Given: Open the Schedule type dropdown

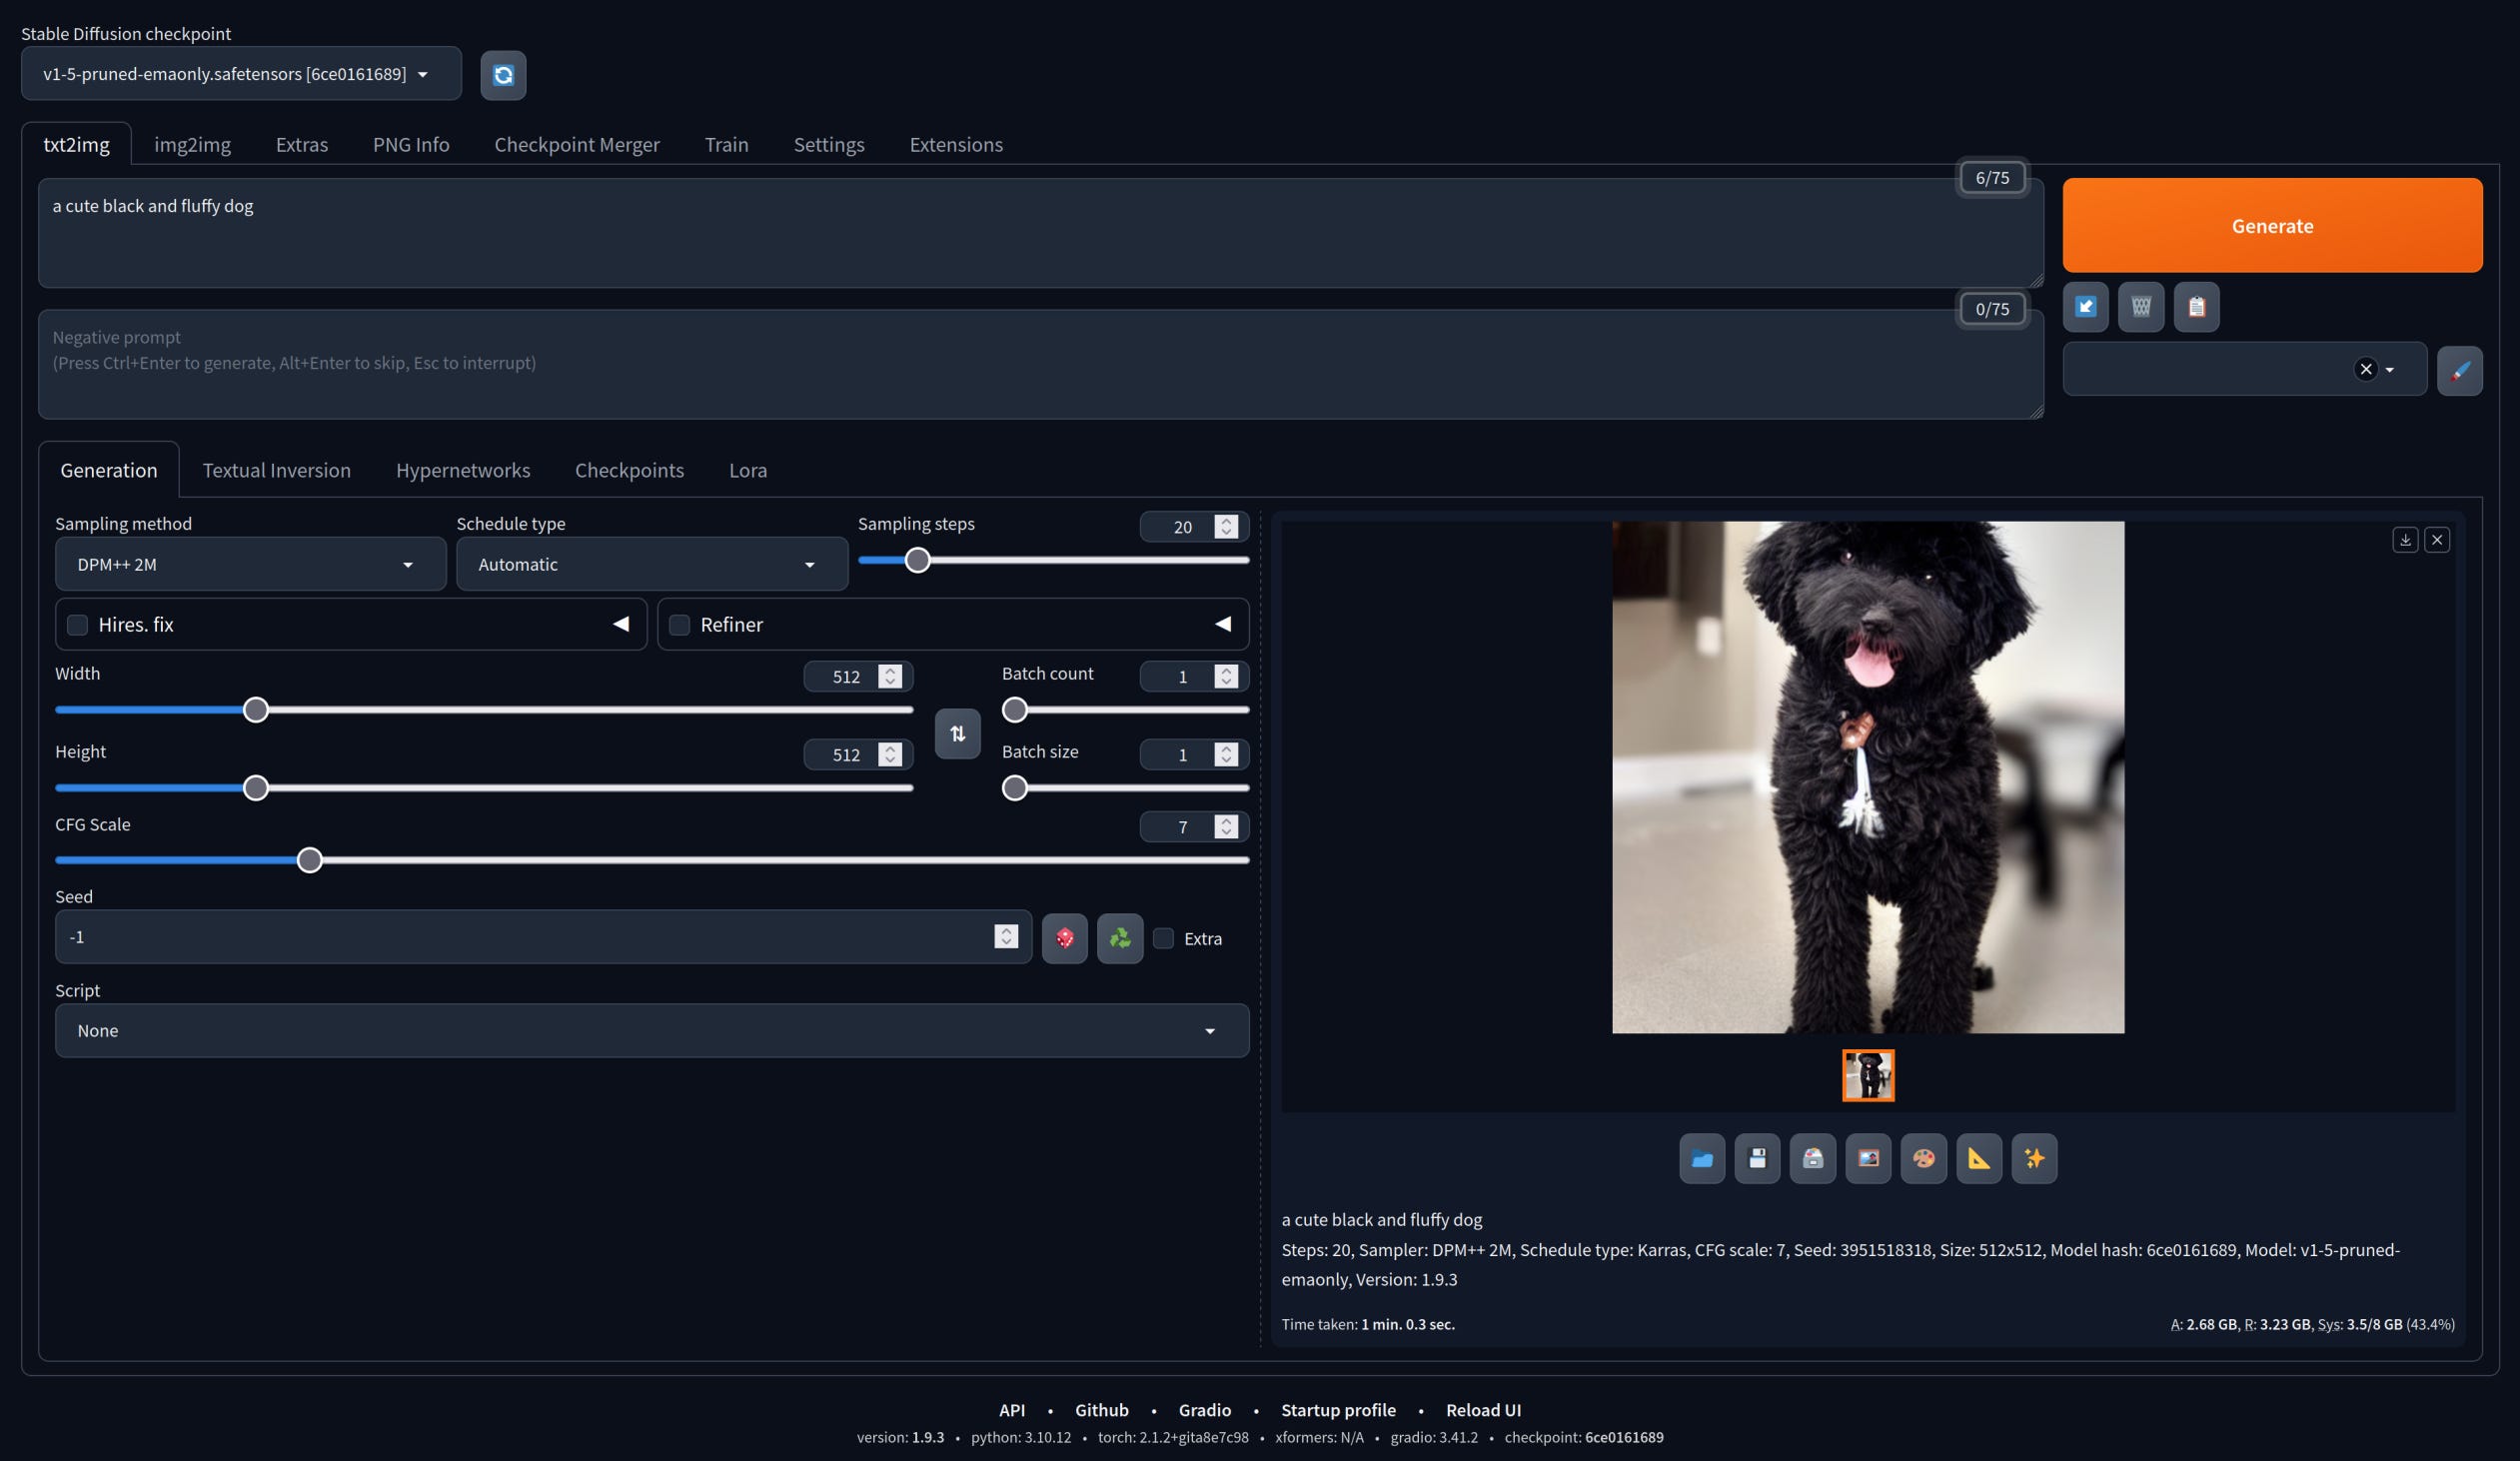Looking at the screenshot, I should click(651, 564).
